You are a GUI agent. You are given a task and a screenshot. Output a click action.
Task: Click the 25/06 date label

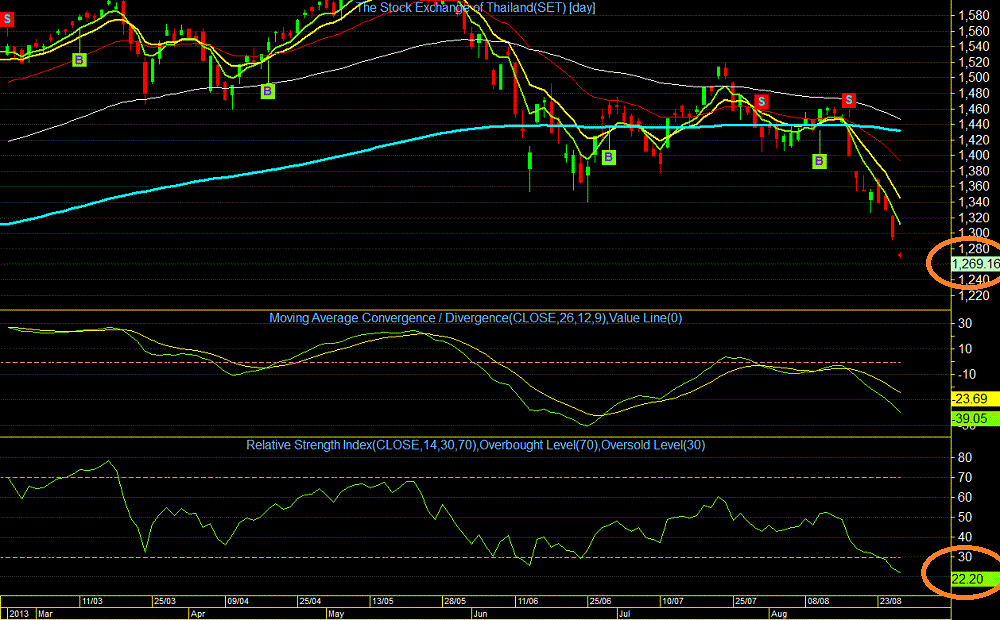[x=601, y=601]
